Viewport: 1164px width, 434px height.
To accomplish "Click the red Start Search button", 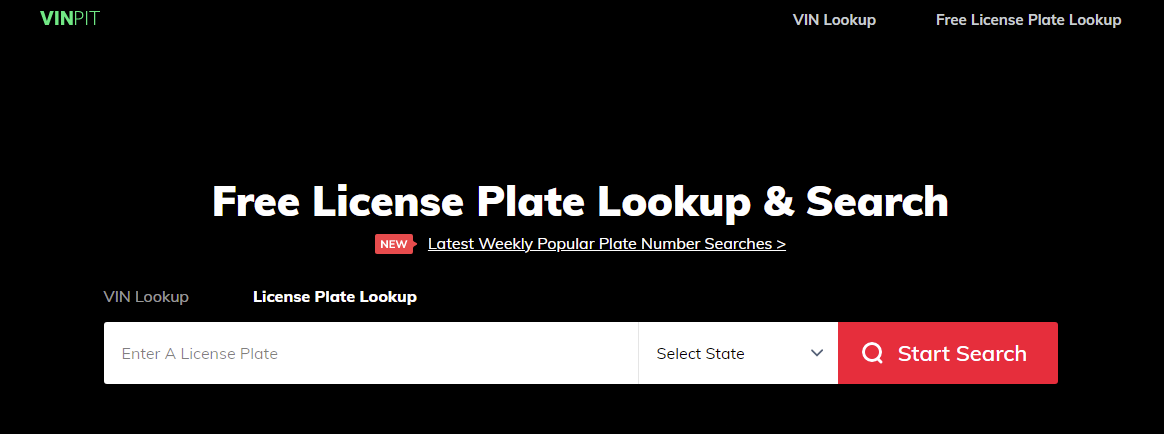I will [x=948, y=353].
